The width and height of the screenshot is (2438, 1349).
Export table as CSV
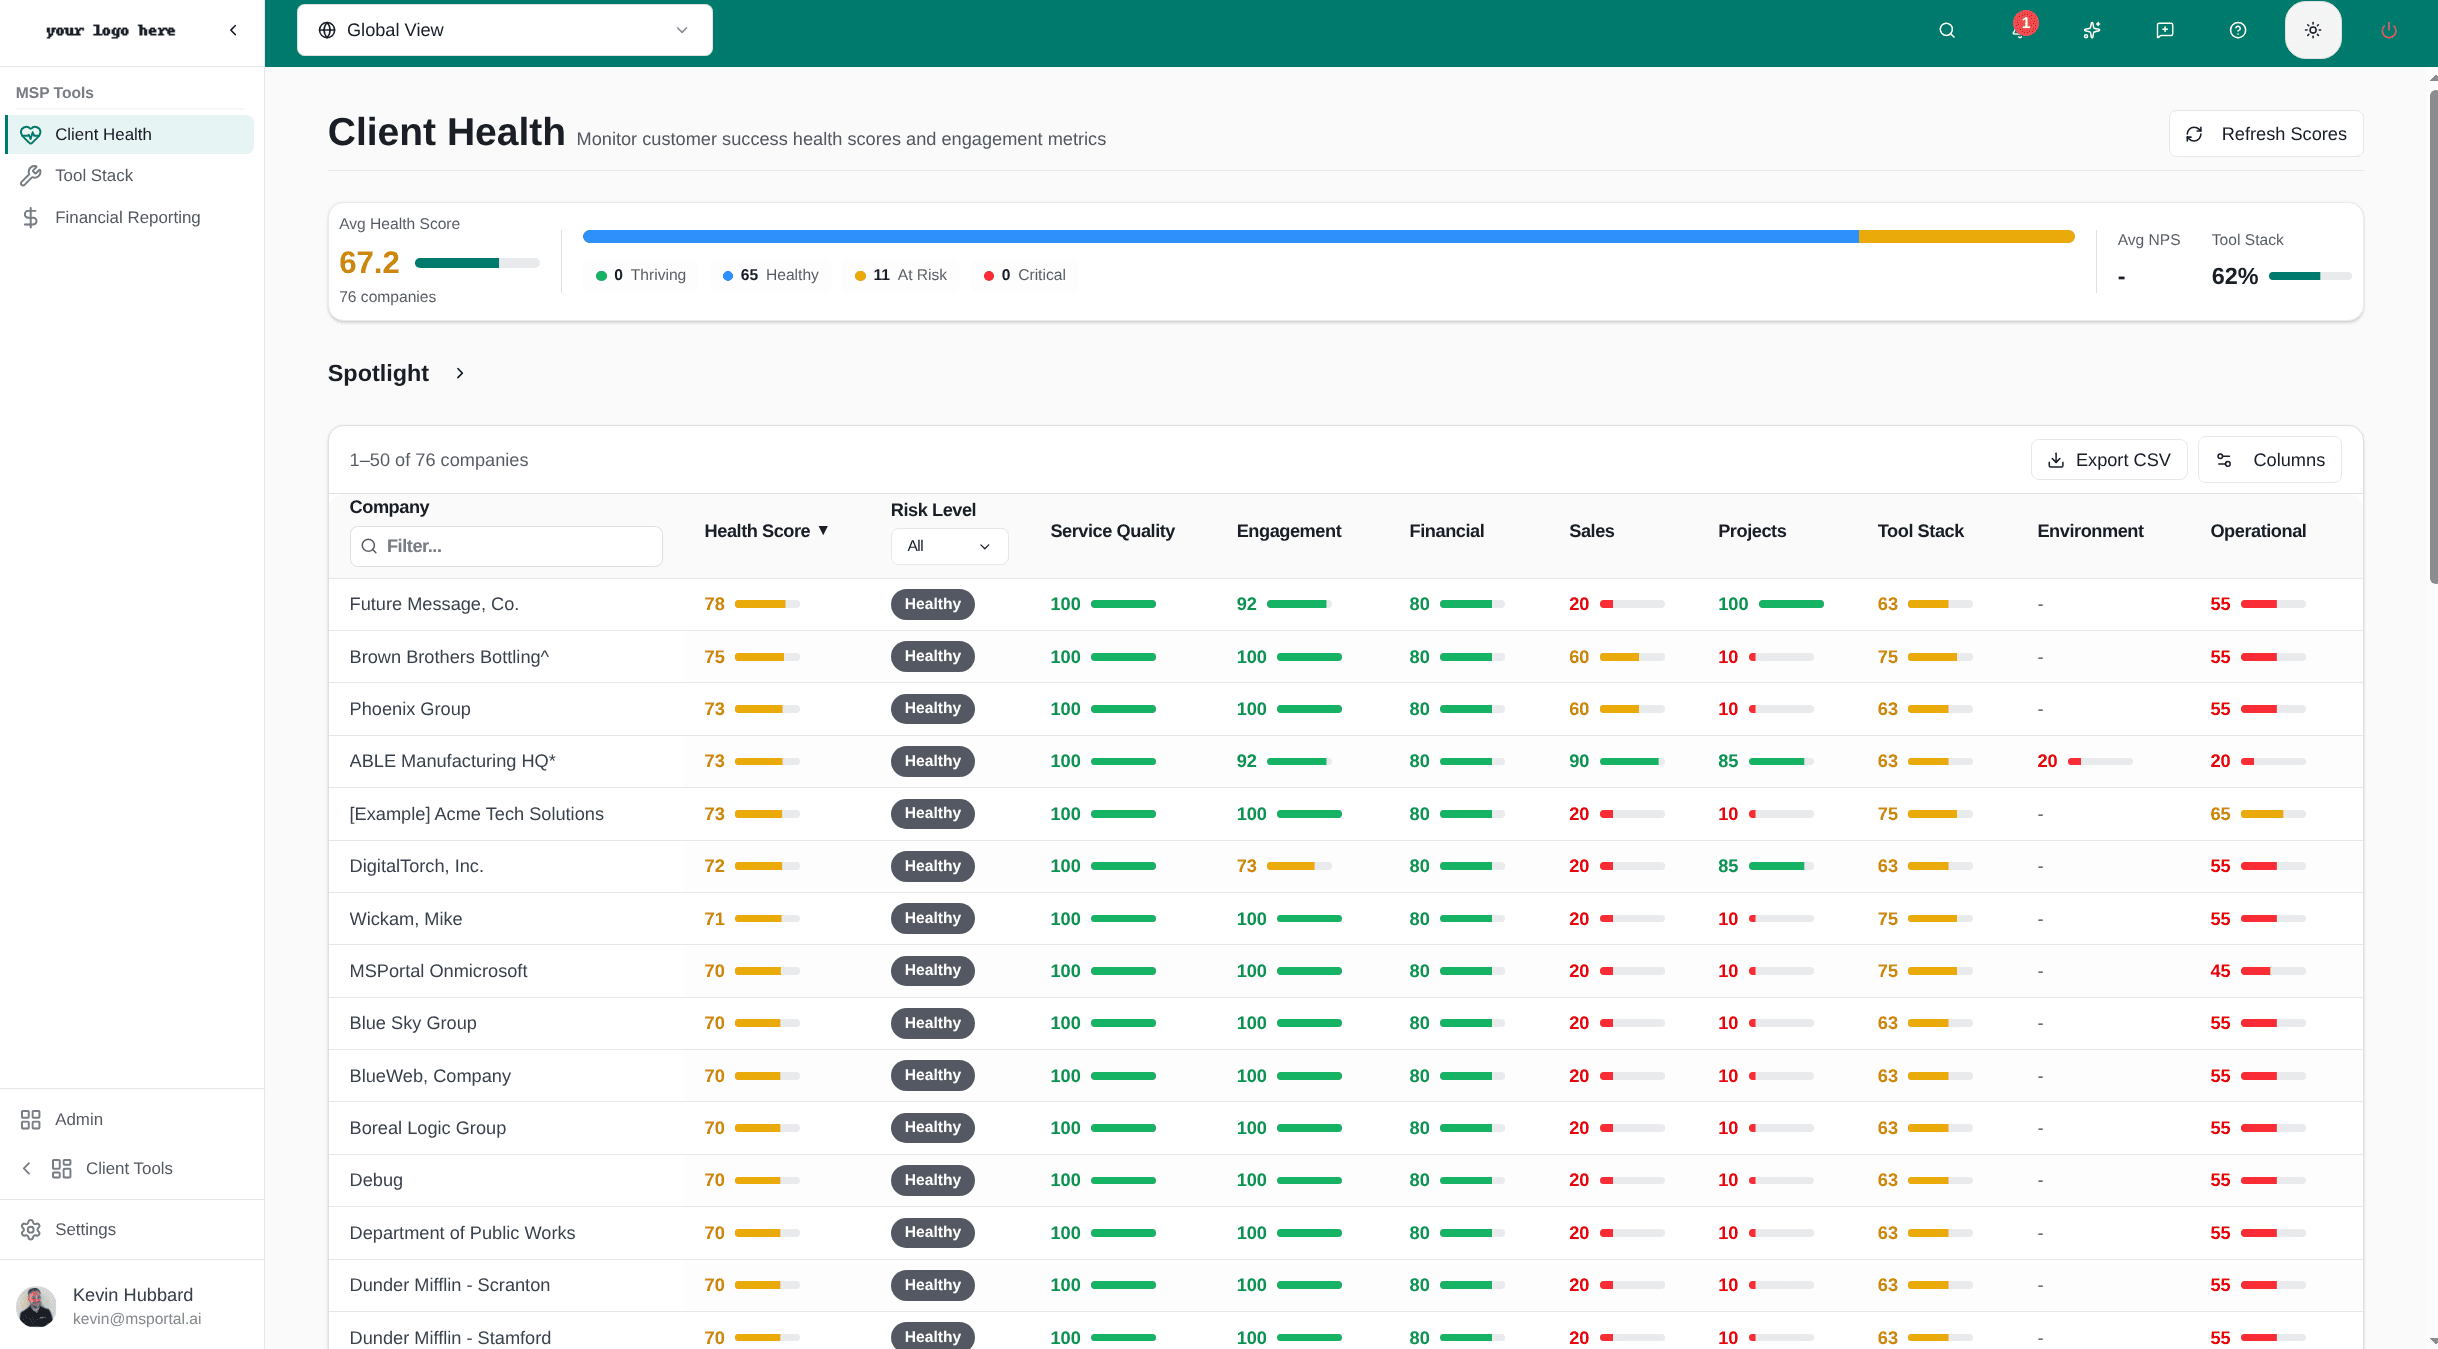pos(2109,459)
